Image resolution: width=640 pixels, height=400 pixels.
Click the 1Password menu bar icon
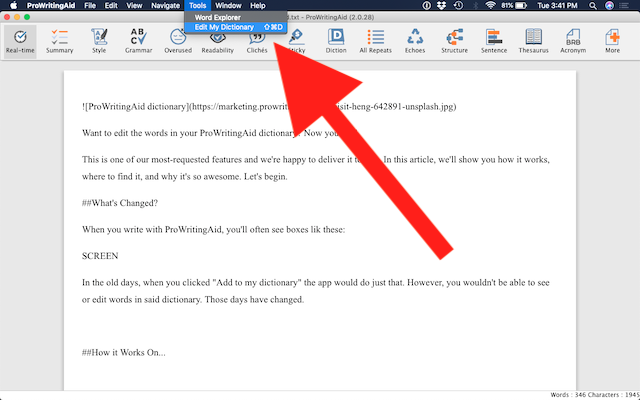click(427, 5)
